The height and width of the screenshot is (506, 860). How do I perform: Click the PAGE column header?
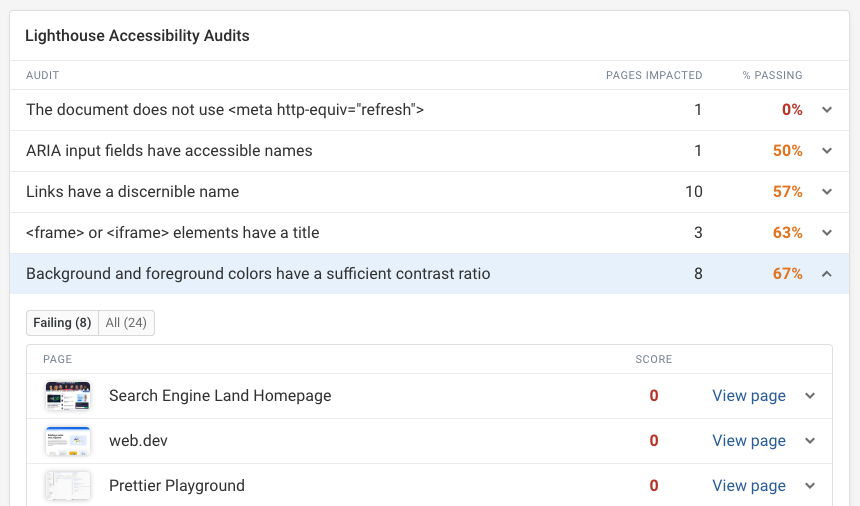click(x=58, y=360)
